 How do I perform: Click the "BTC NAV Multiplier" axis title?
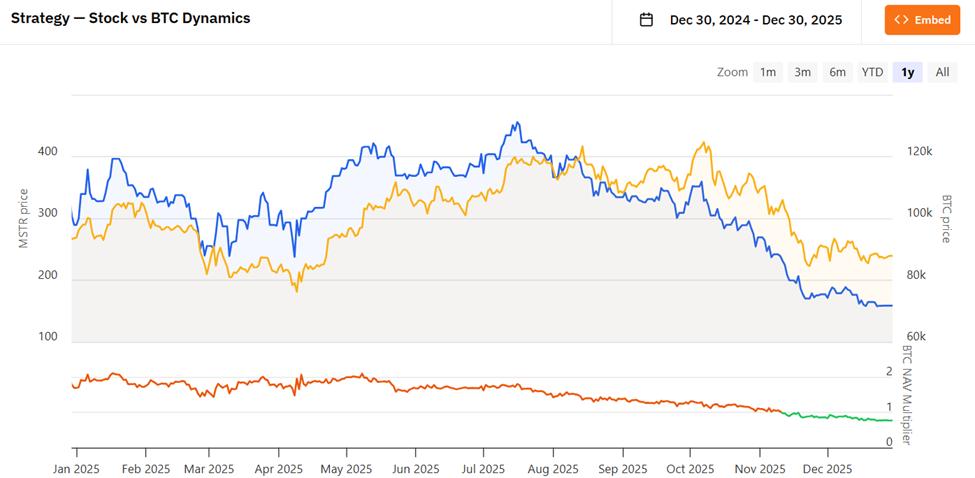click(908, 395)
